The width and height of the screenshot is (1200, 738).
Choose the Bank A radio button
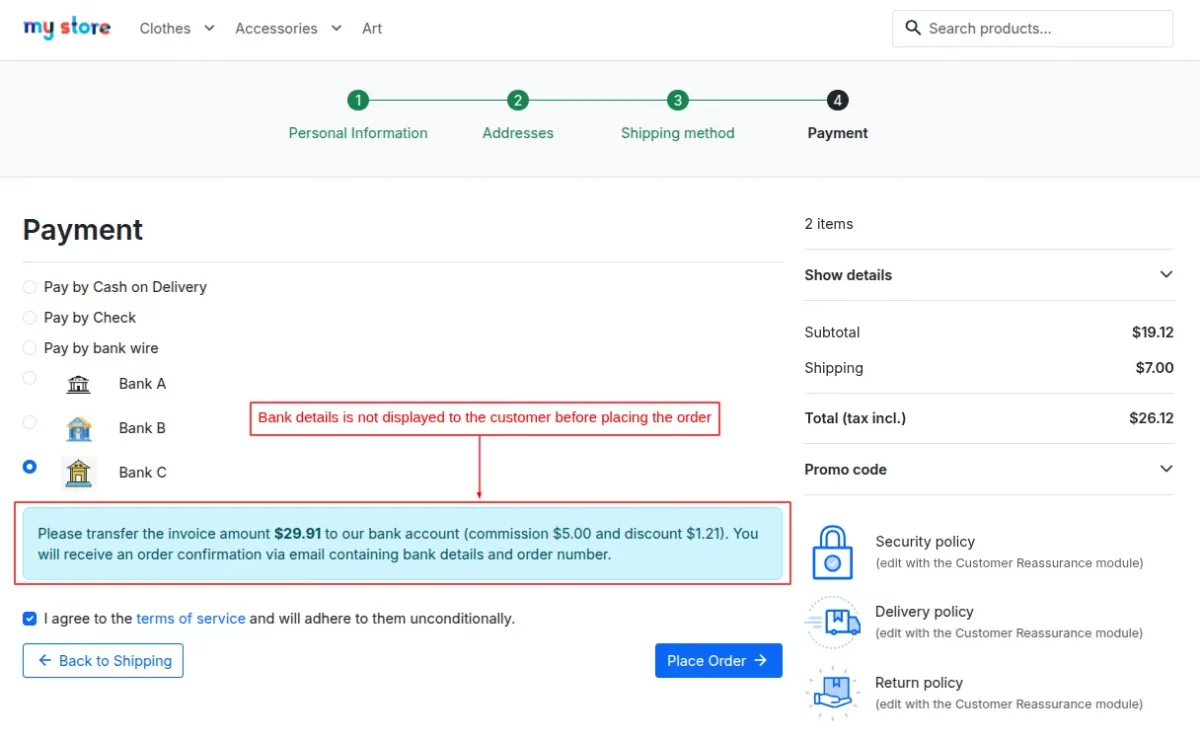click(x=30, y=378)
